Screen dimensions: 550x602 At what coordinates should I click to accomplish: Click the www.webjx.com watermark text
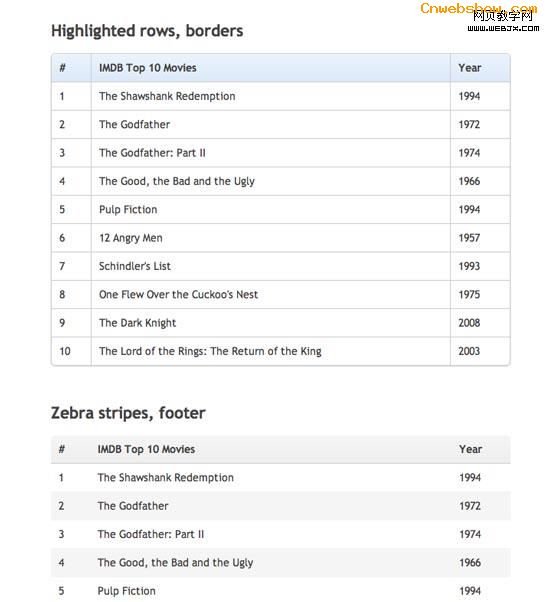click(x=503, y=28)
